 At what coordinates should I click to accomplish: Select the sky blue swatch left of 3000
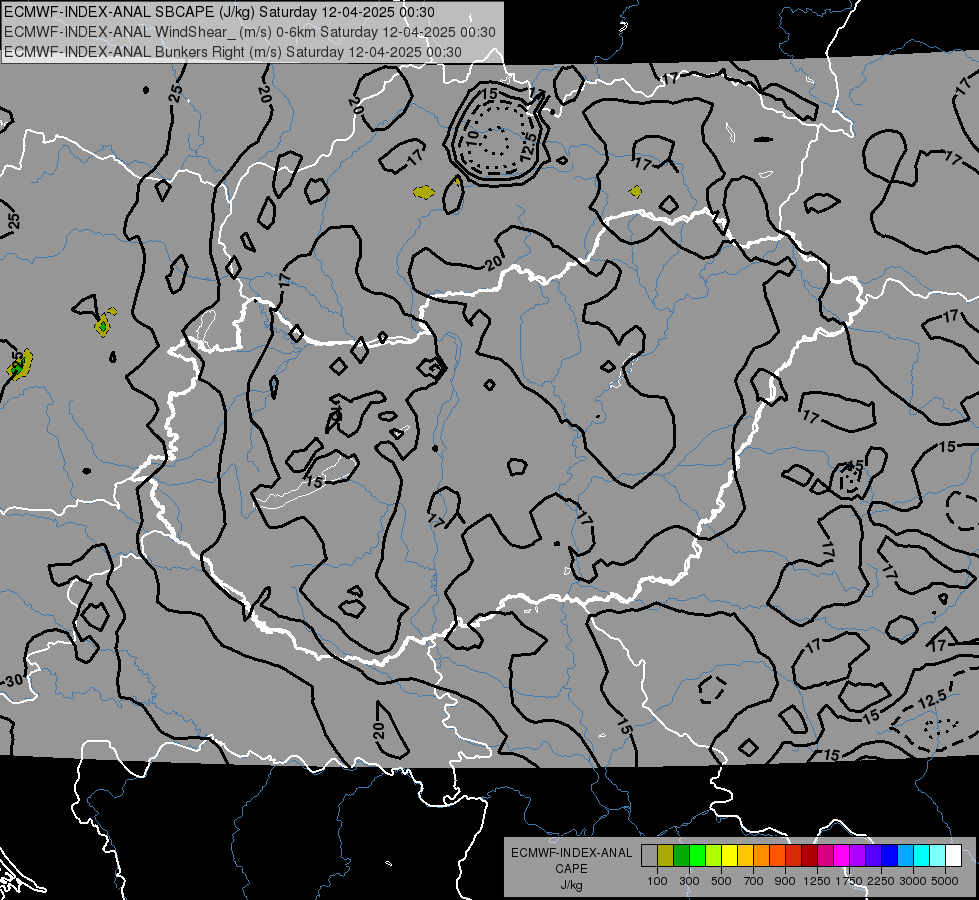coord(906,855)
